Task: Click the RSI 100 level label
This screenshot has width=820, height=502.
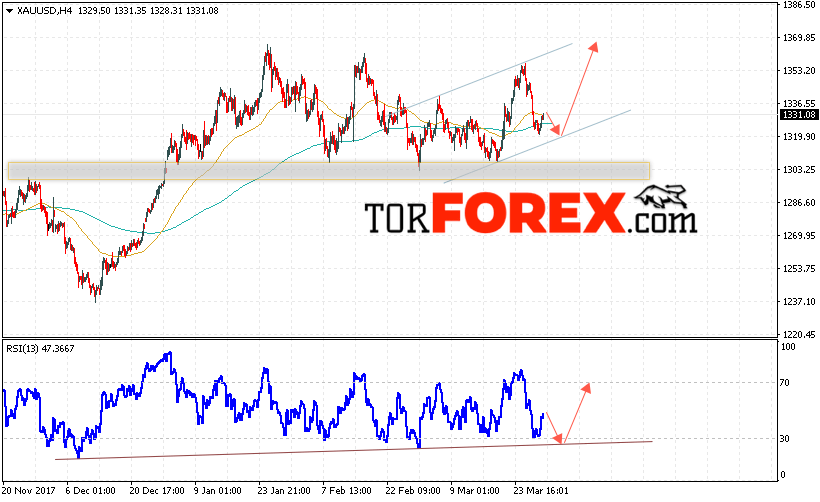Action: click(788, 347)
